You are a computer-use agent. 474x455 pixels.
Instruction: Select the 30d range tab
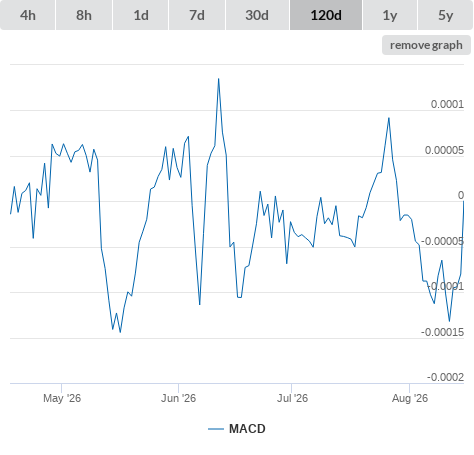point(257,15)
